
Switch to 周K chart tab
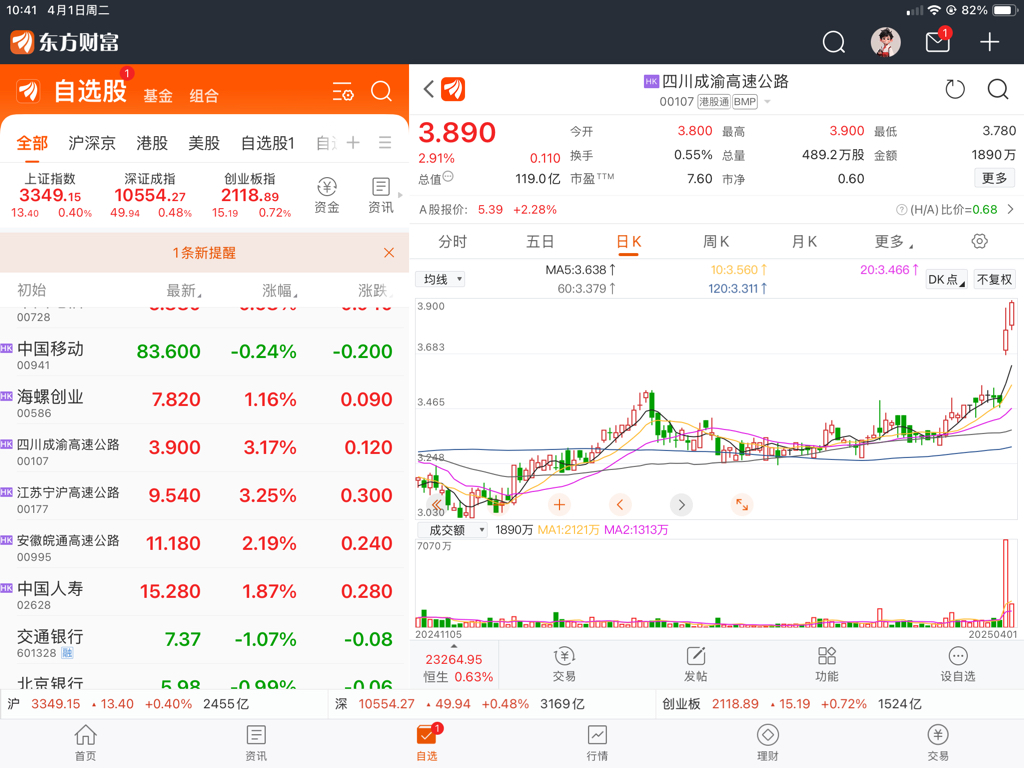[x=716, y=242]
